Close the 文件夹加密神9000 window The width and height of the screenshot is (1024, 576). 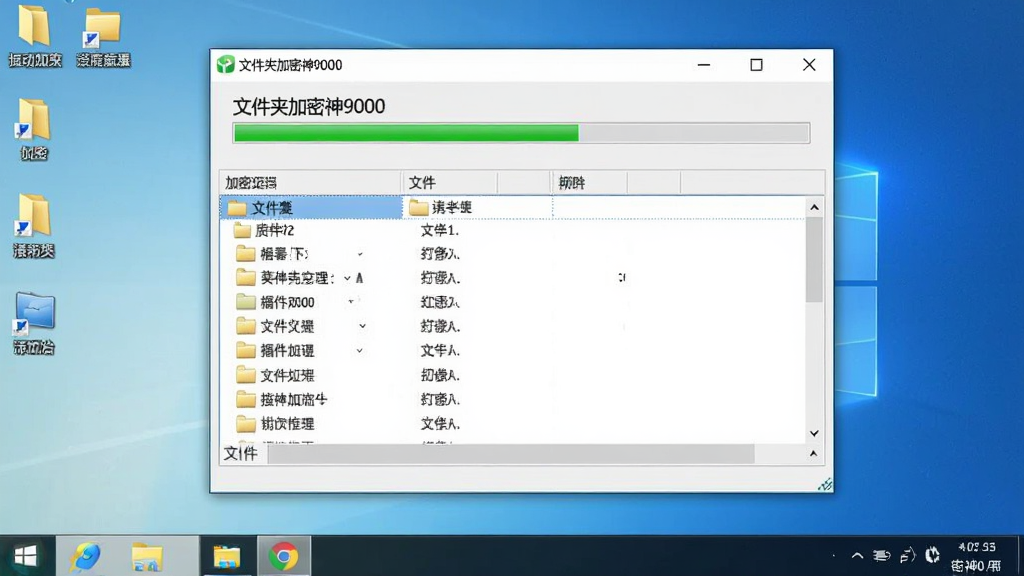[808, 65]
